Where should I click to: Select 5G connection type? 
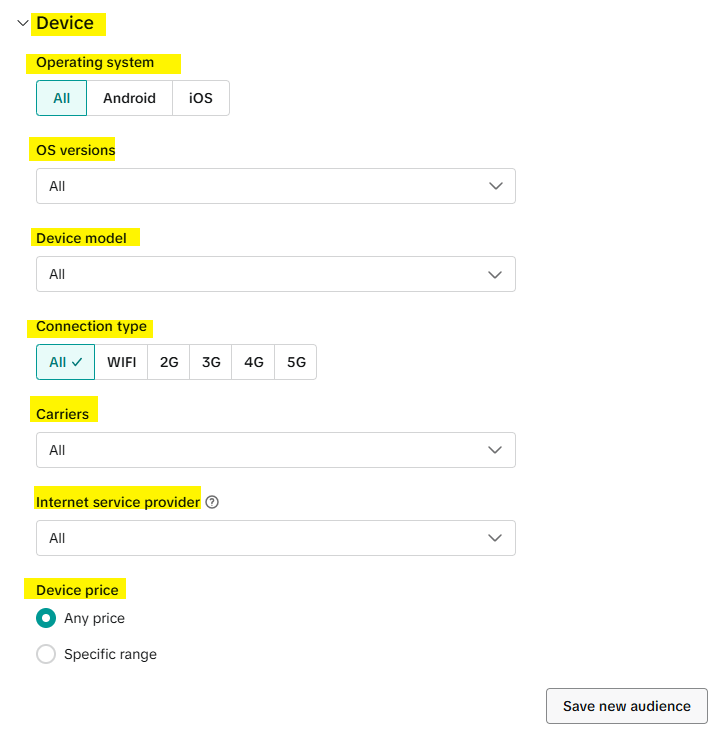click(x=296, y=362)
